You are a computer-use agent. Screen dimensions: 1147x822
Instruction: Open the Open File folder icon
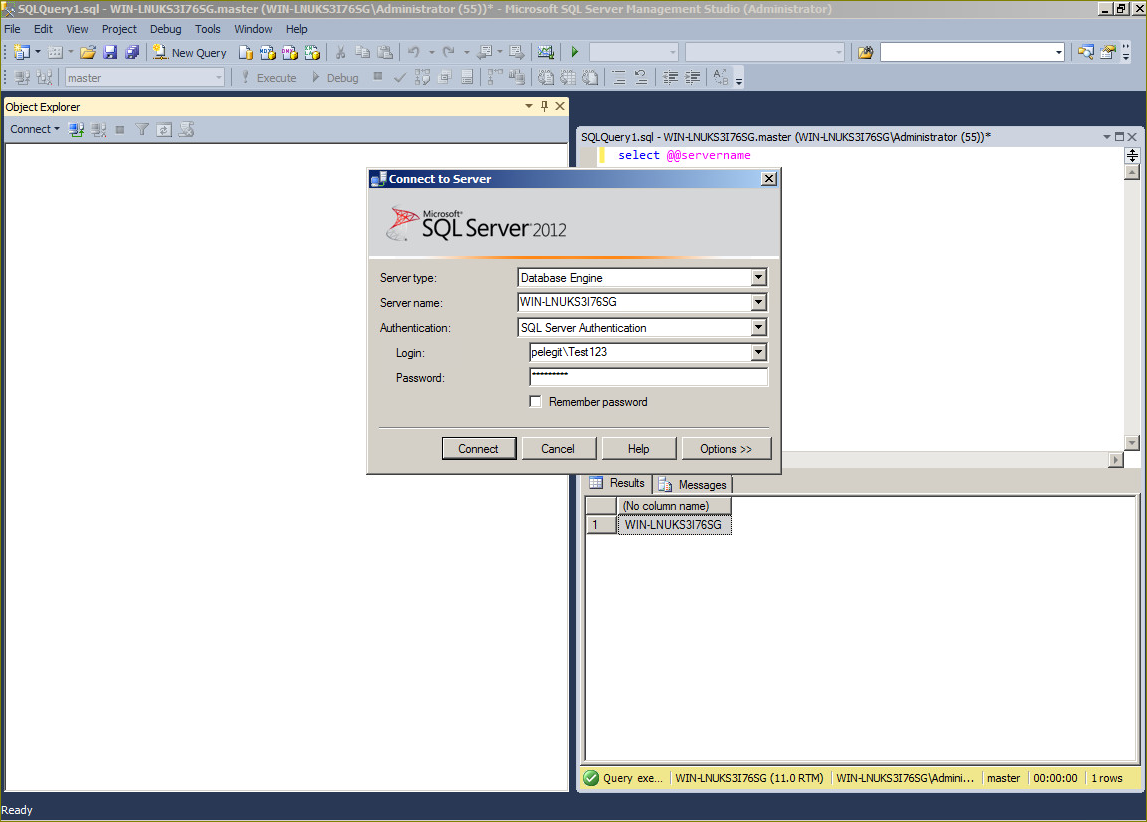(x=88, y=53)
